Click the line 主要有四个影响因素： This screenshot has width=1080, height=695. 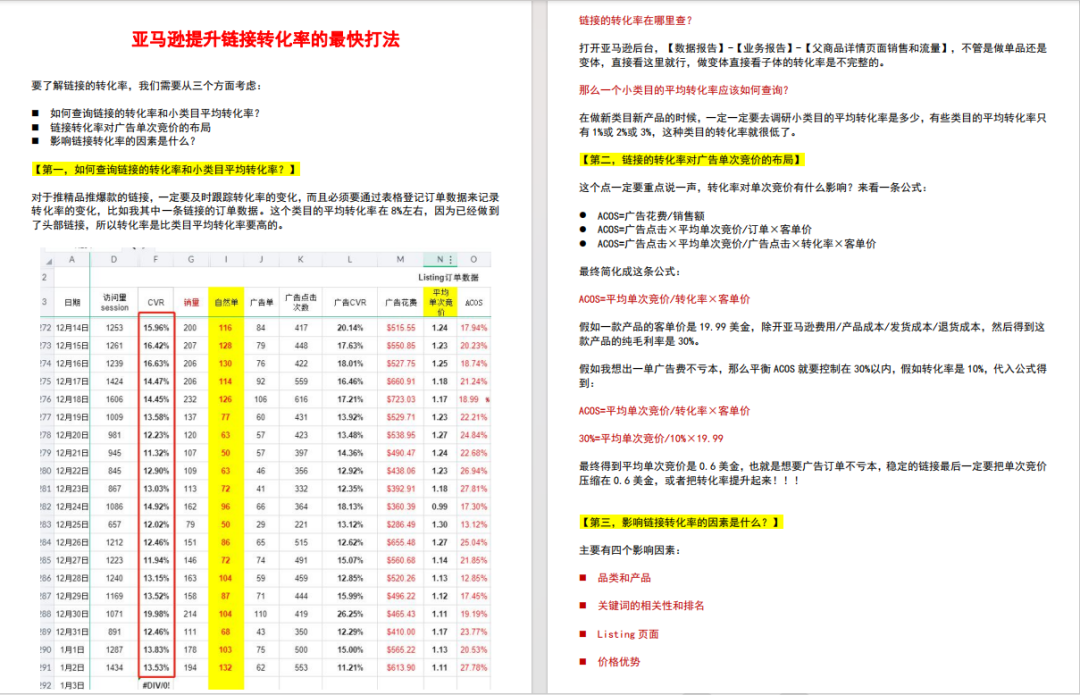pos(630,550)
